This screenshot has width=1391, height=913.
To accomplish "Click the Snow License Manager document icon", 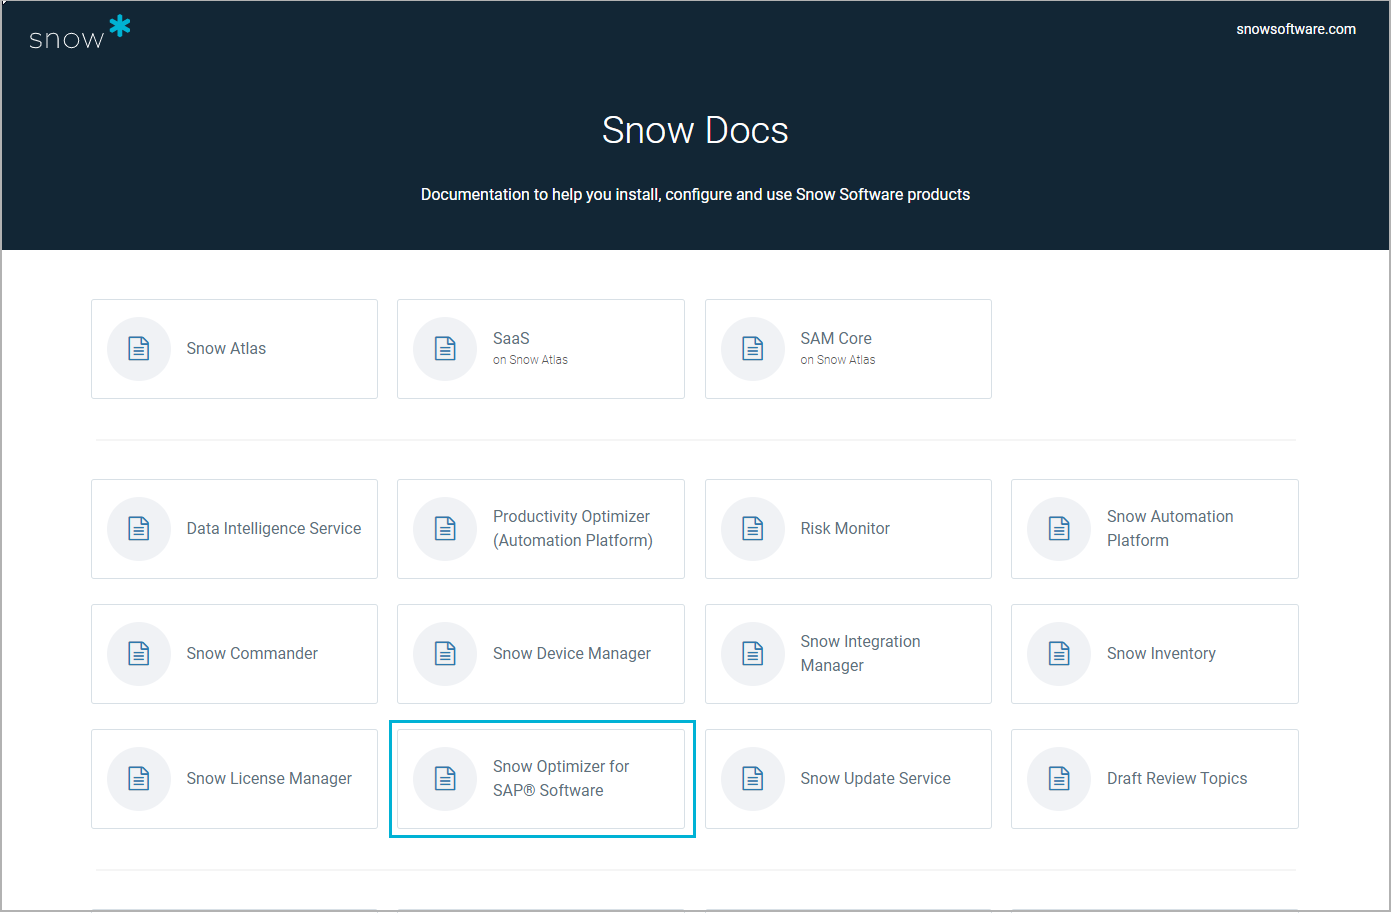I will coord(139,779).
